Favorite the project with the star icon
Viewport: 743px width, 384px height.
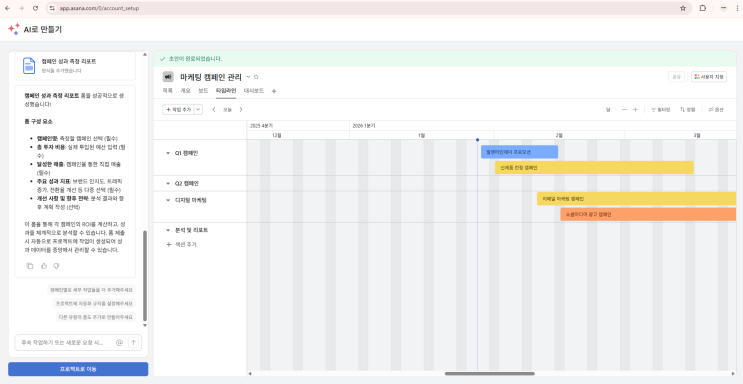[x=256, y=77]
